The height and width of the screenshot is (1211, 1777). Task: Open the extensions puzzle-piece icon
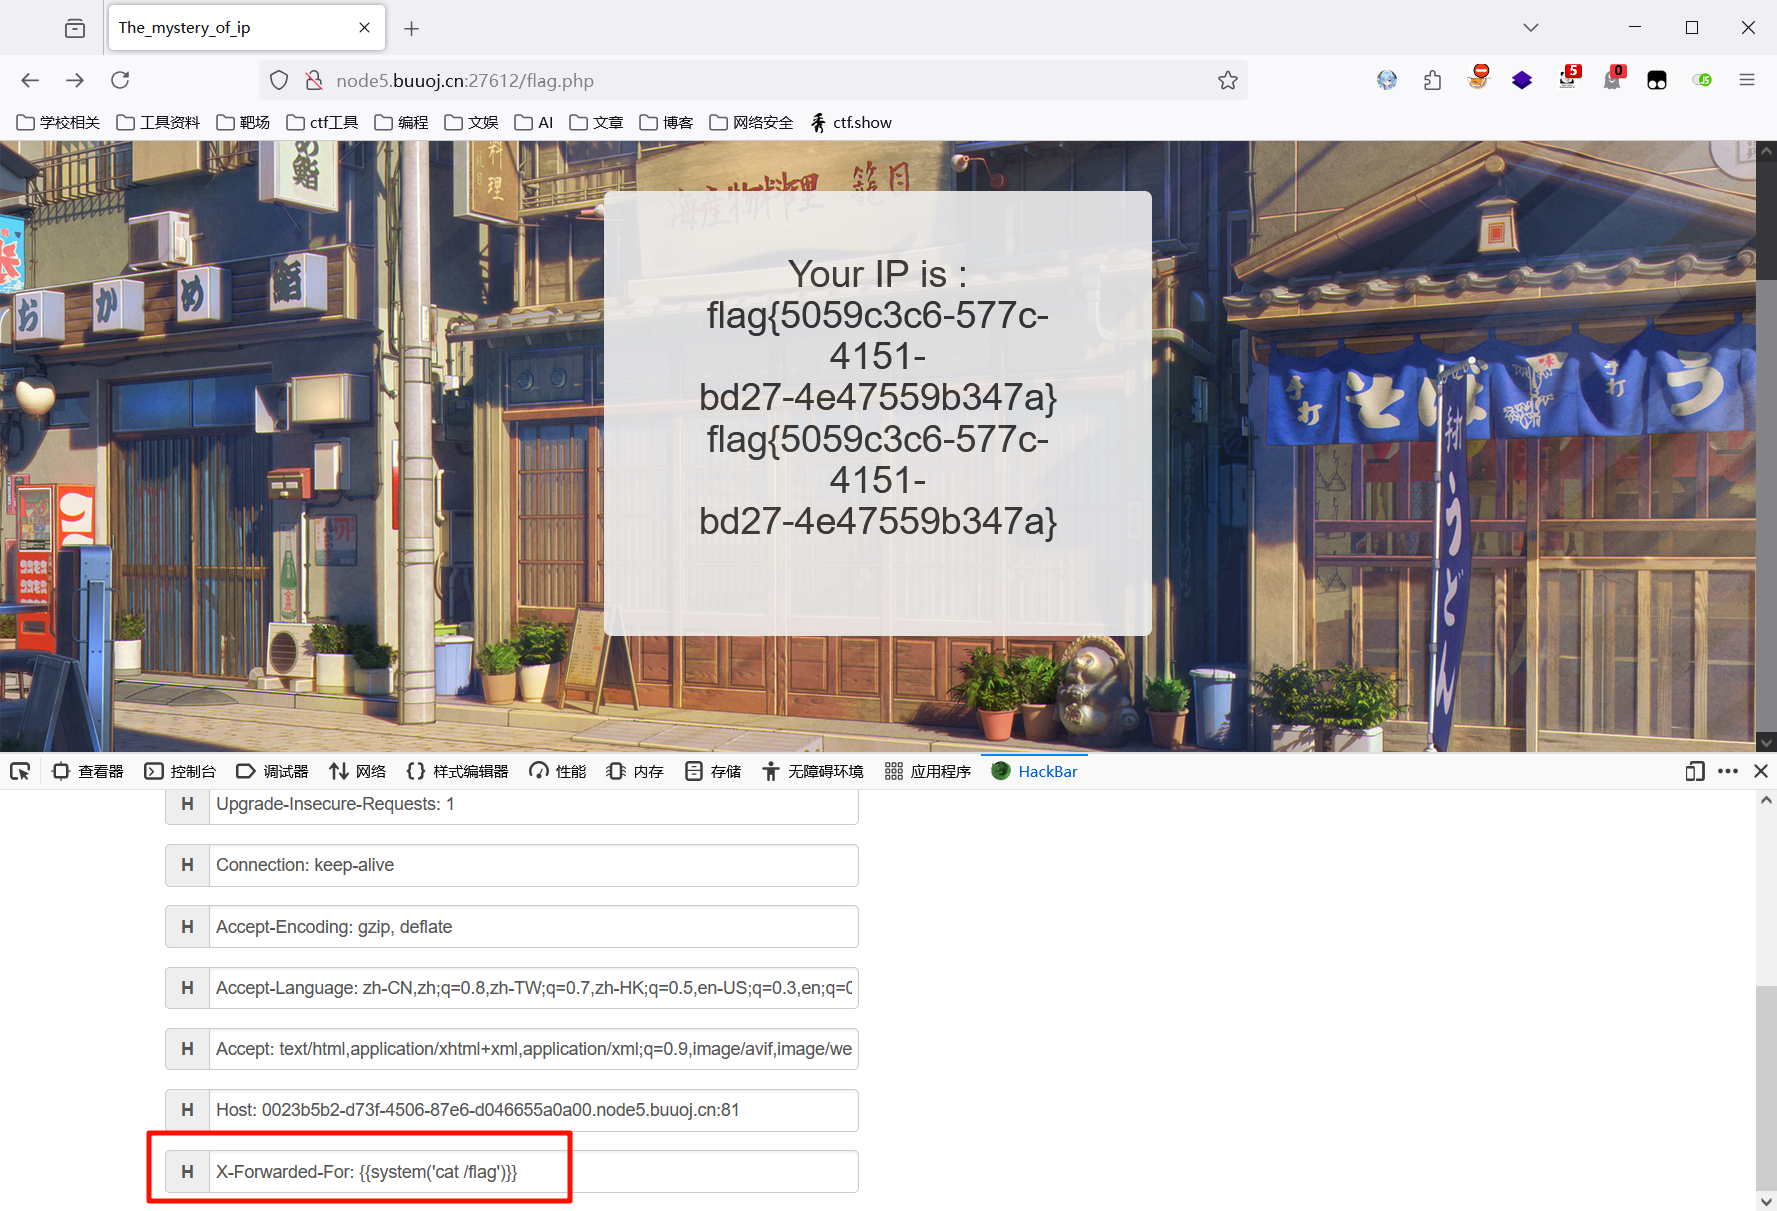1432,80
